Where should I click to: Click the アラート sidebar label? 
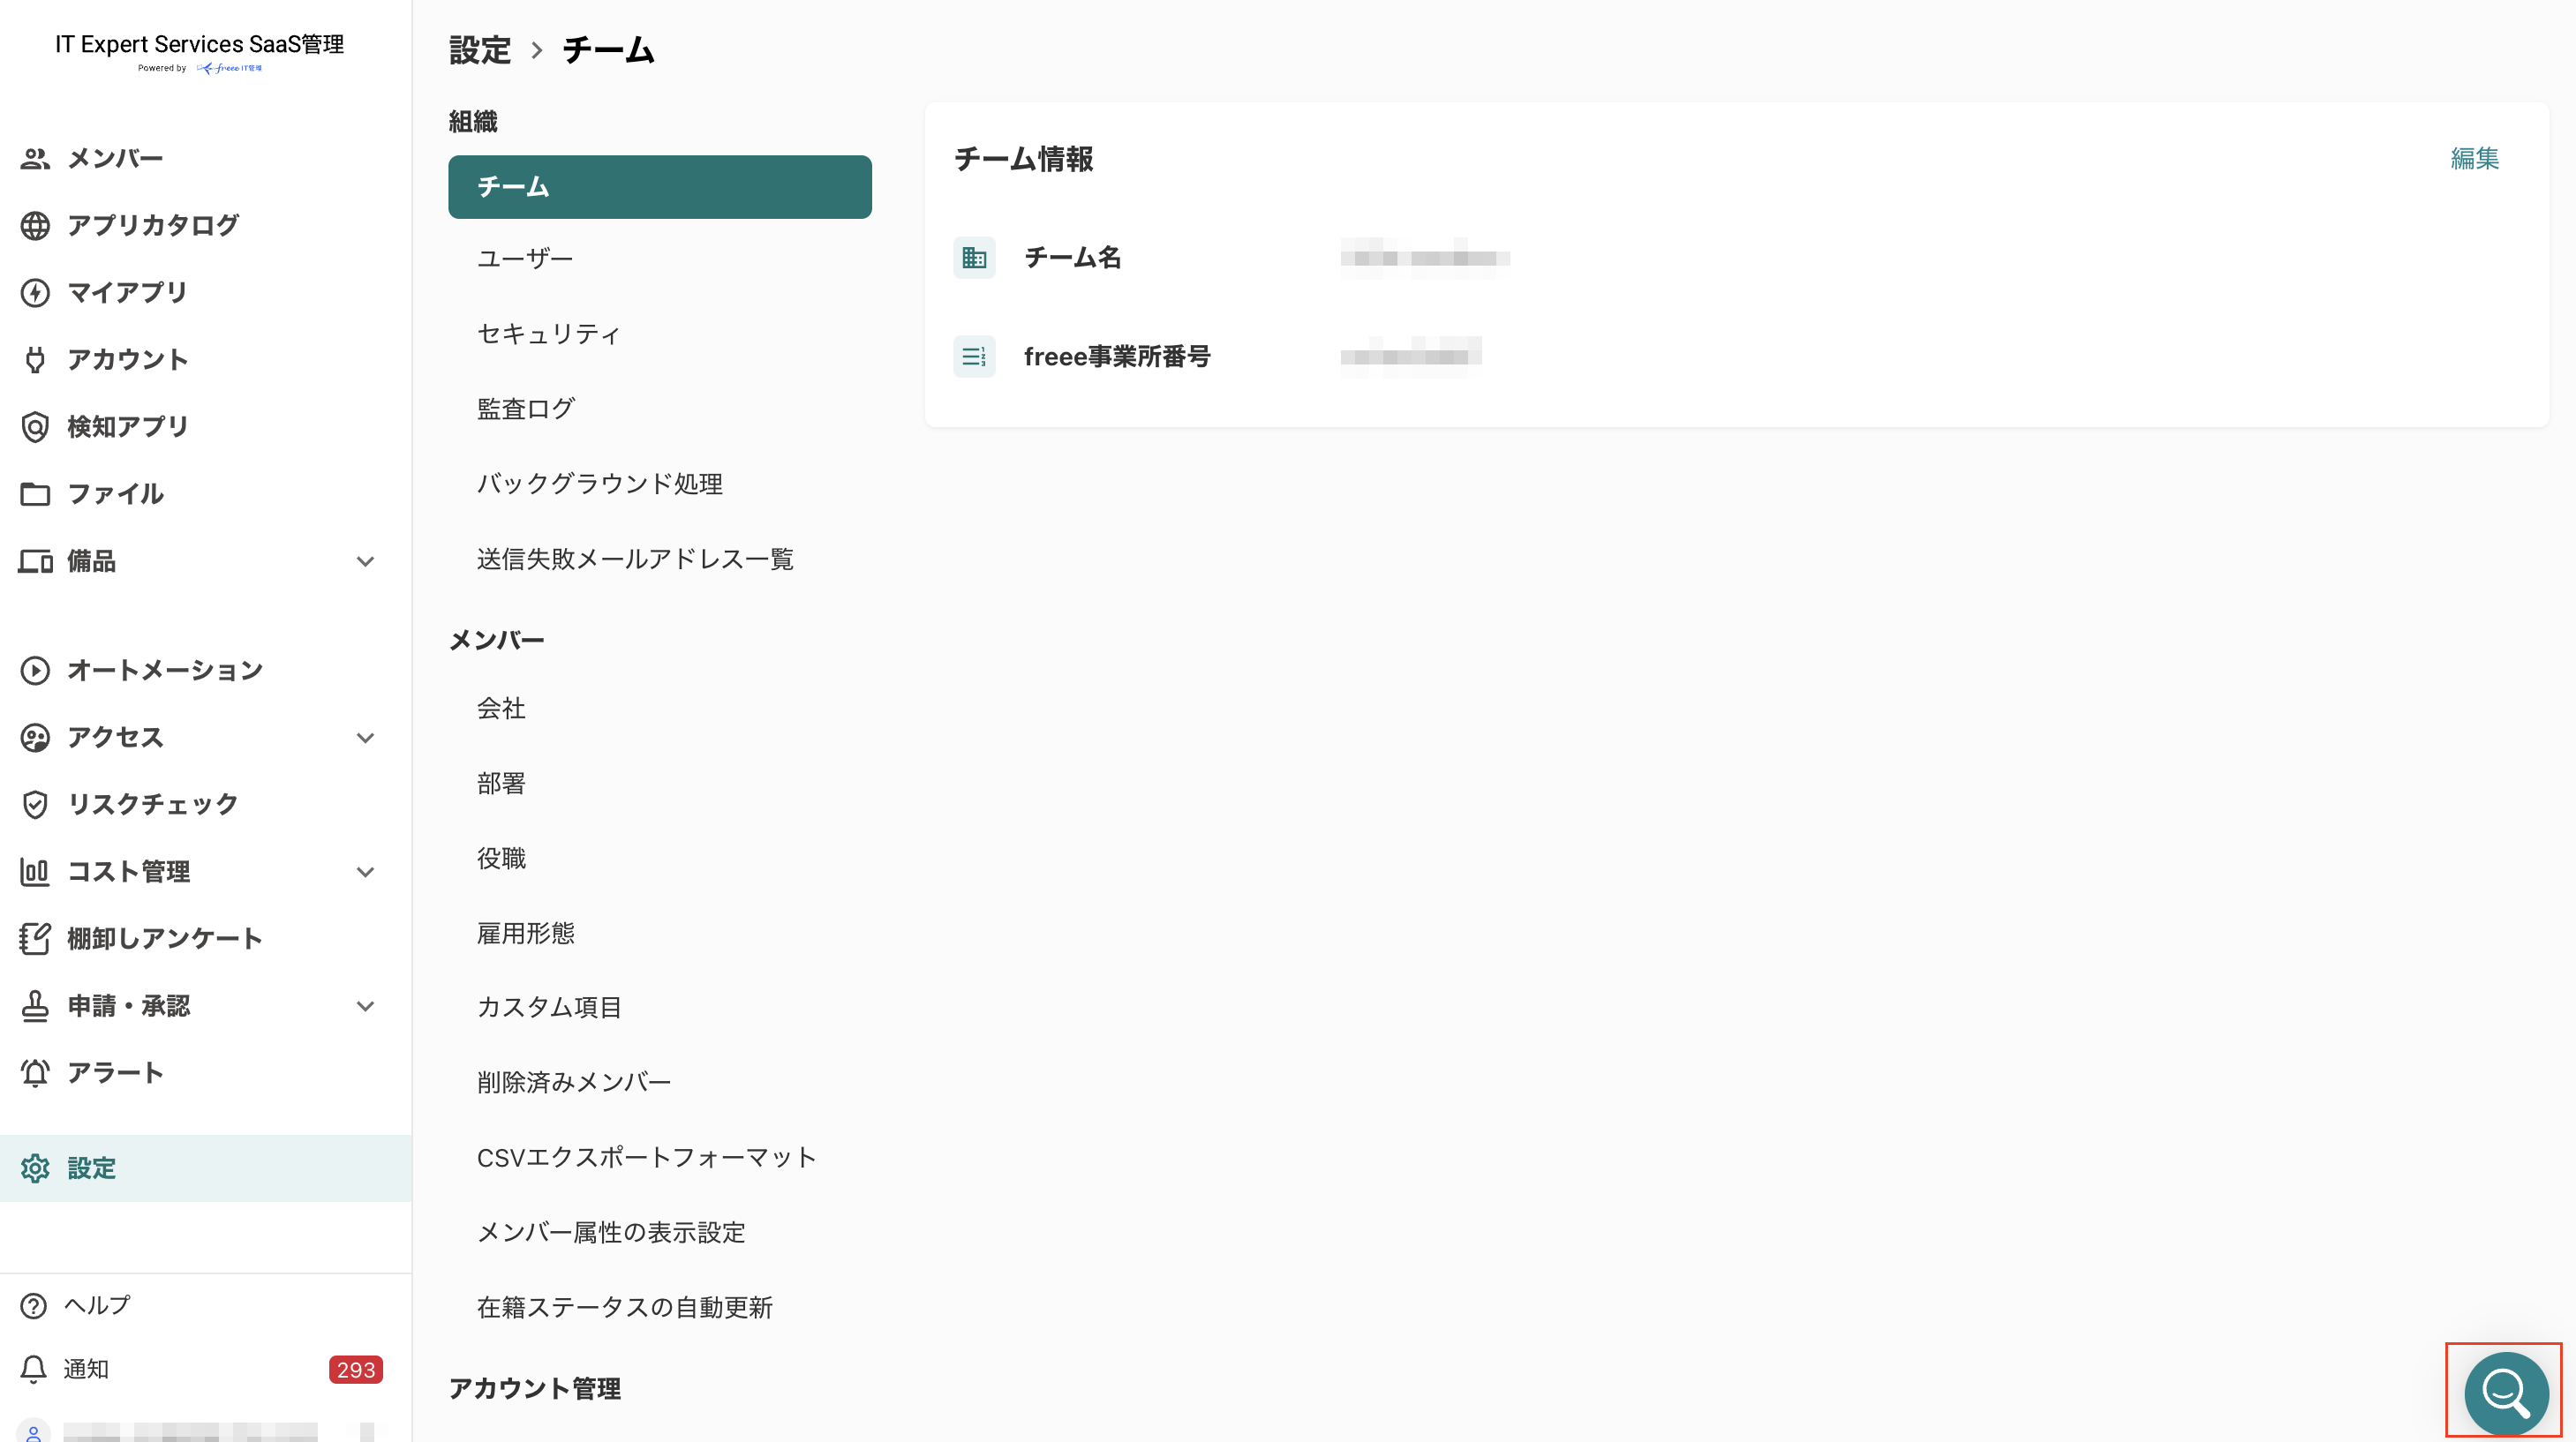(115, 1072)
